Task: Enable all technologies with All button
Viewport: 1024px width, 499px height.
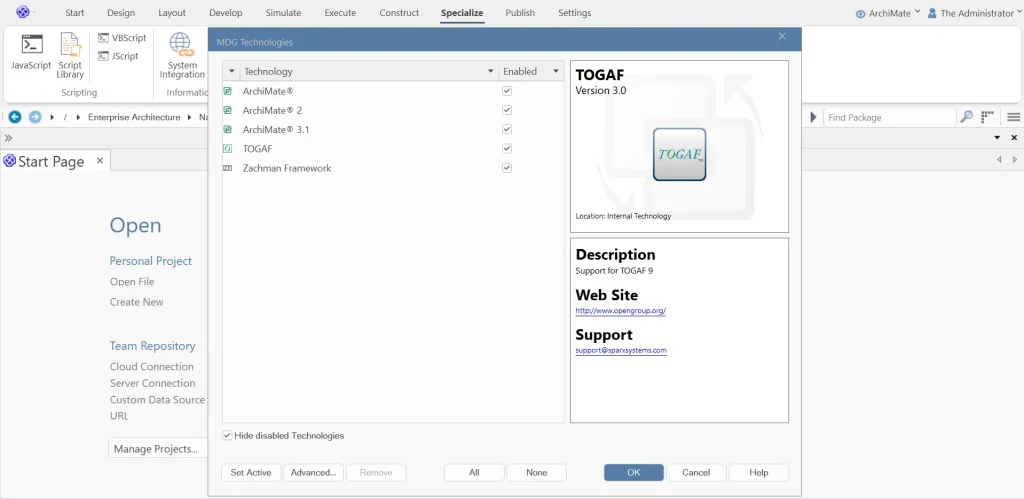Action: 474,472
